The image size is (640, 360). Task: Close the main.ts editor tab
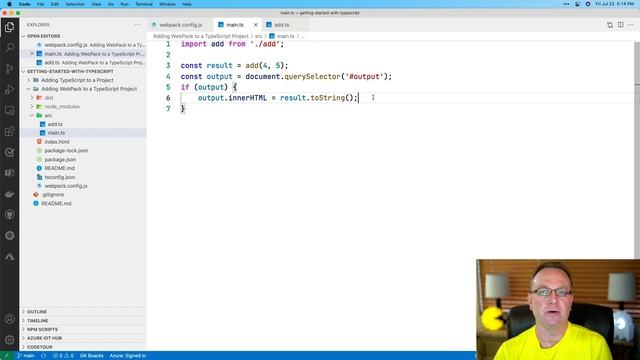[256, 25]
